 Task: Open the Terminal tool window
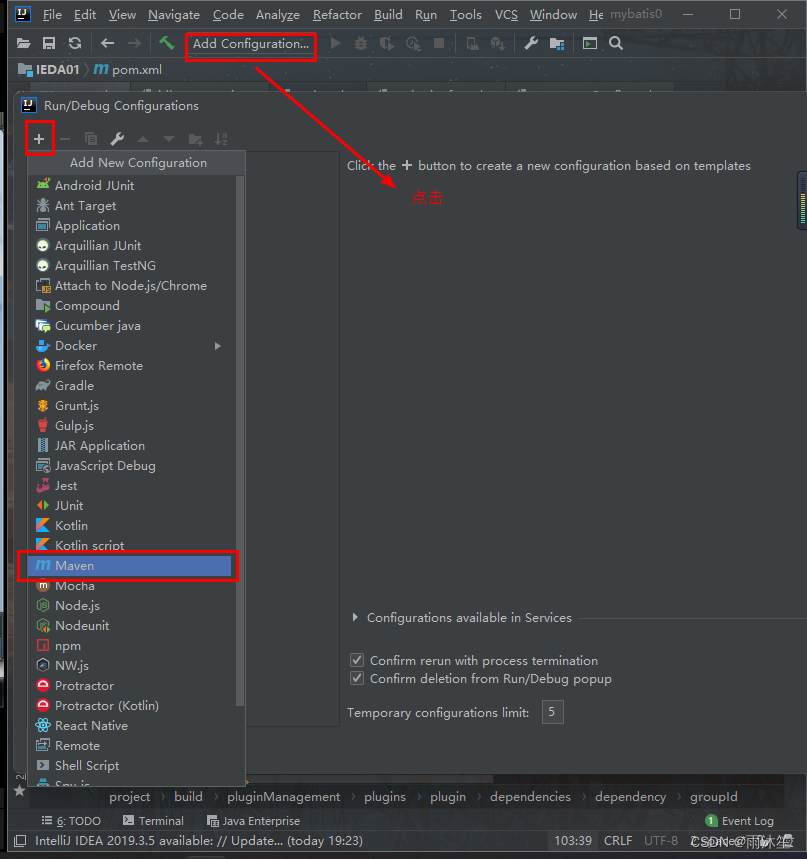[x=153, y=821]
